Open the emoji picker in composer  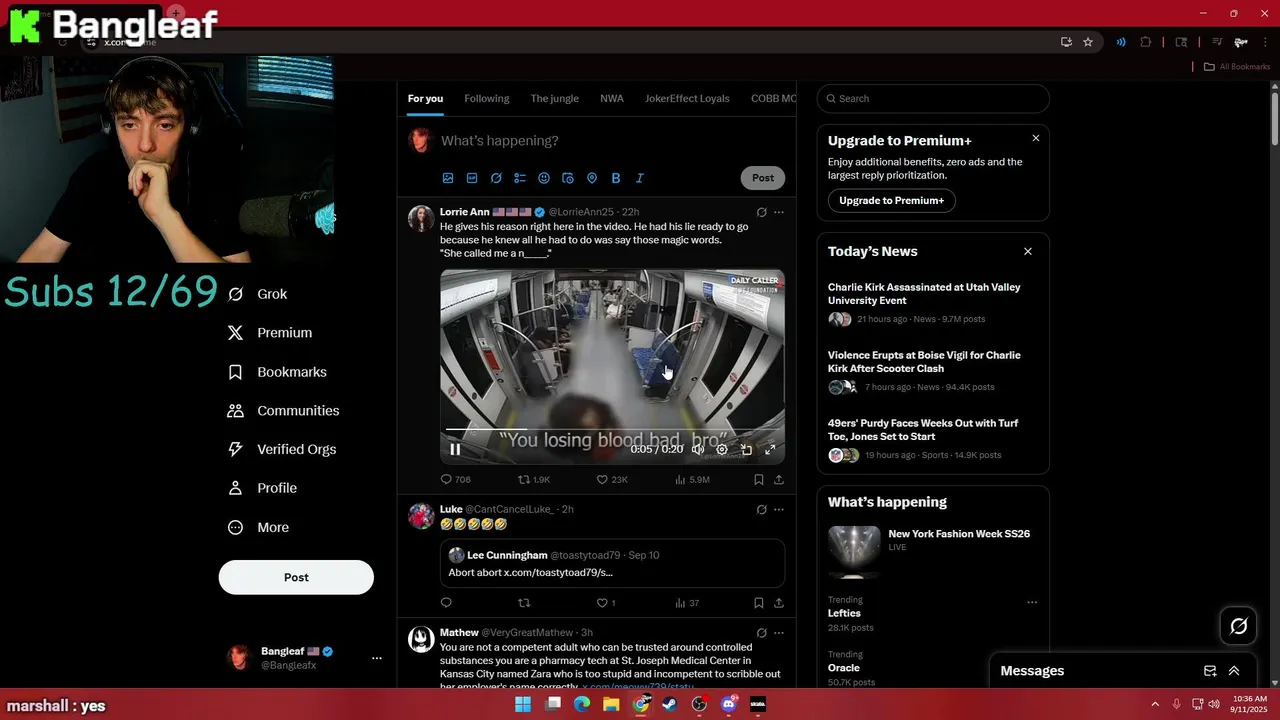[544, 178]
